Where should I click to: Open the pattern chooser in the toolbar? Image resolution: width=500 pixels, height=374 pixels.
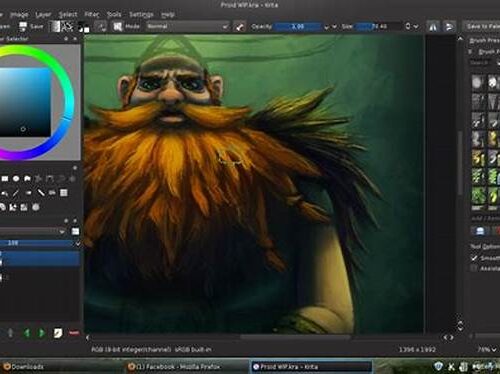point(67,26)
